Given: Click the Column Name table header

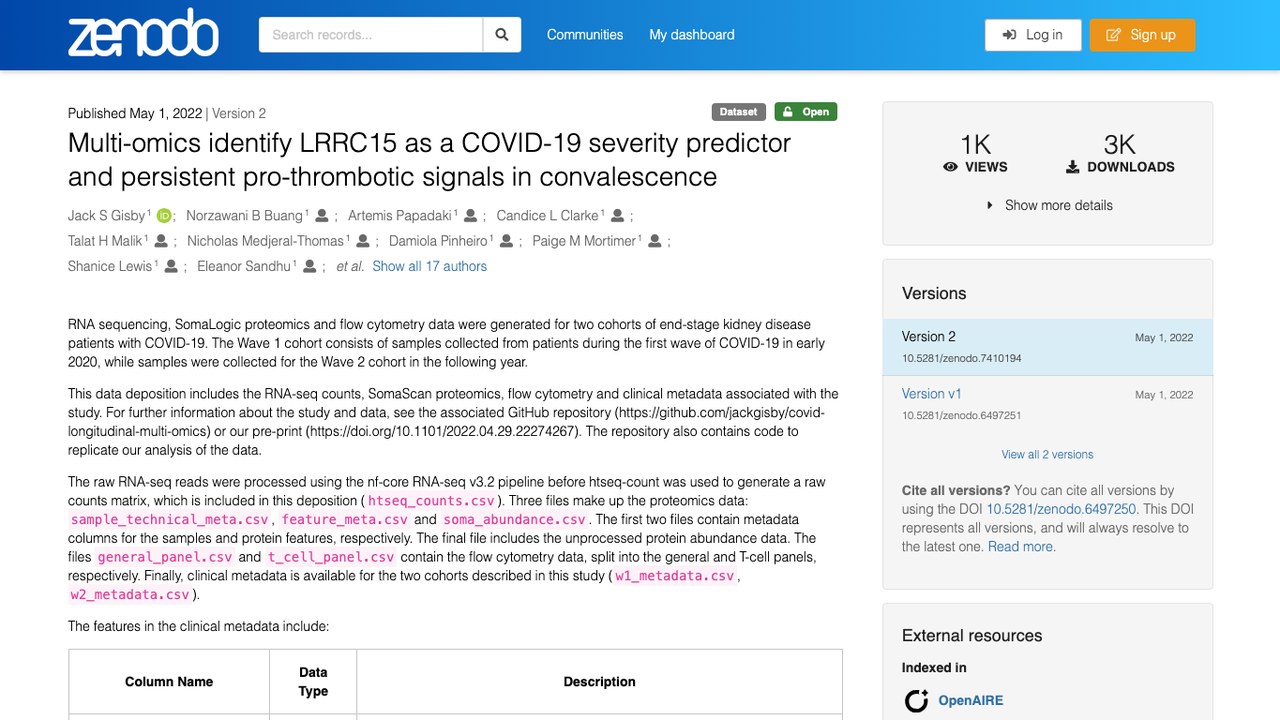Looking at the screenshot, I should 169,682.
